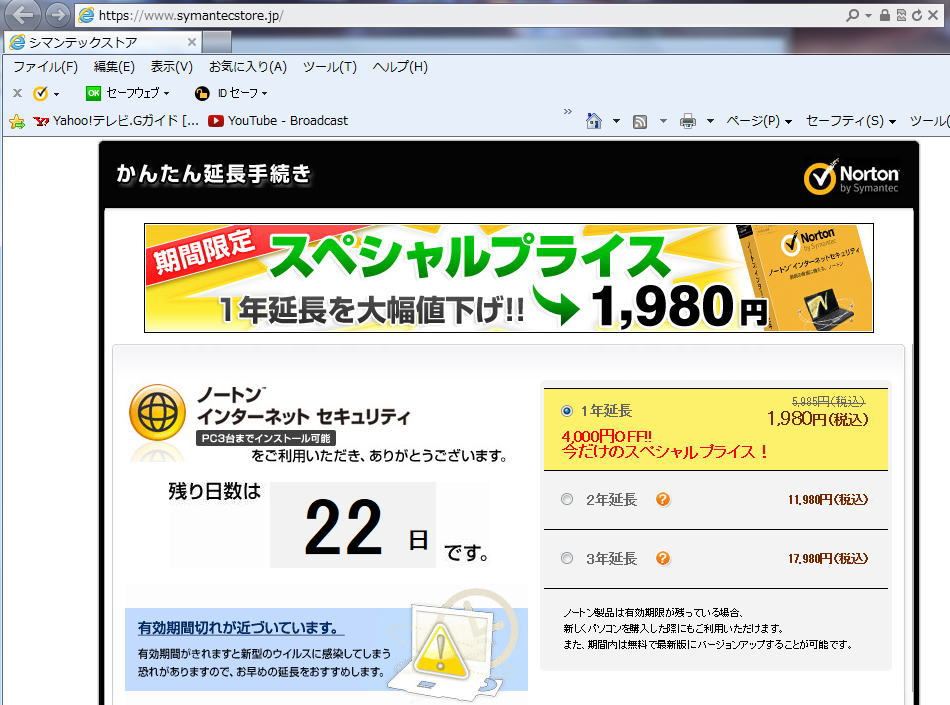
Task: Click the help icon next to 2年延長
Action: pos(663,500)
